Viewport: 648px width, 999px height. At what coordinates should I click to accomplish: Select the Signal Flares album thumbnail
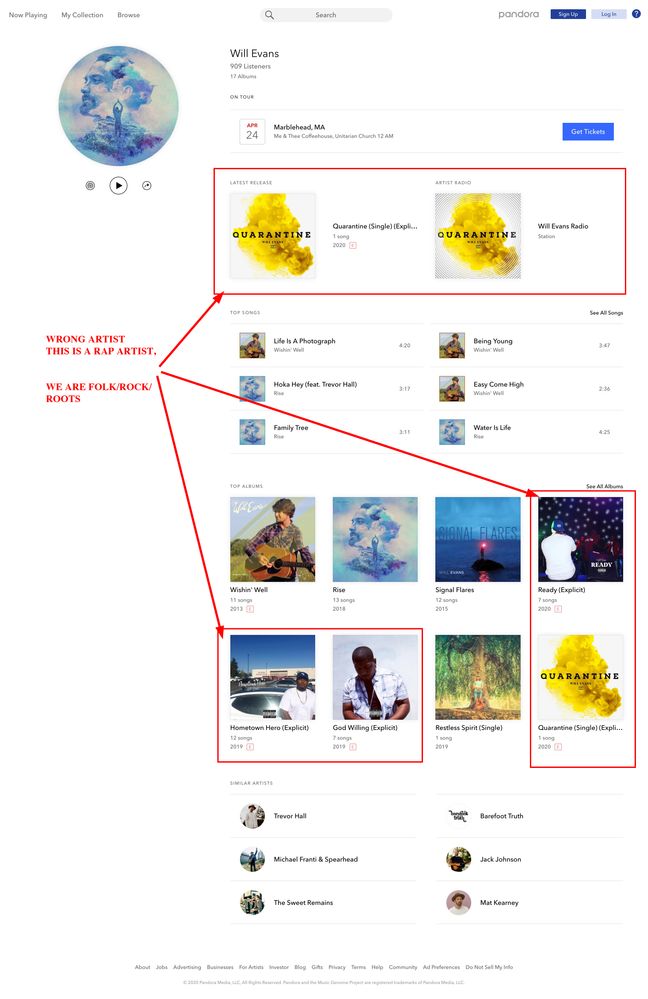coord(478,539)
